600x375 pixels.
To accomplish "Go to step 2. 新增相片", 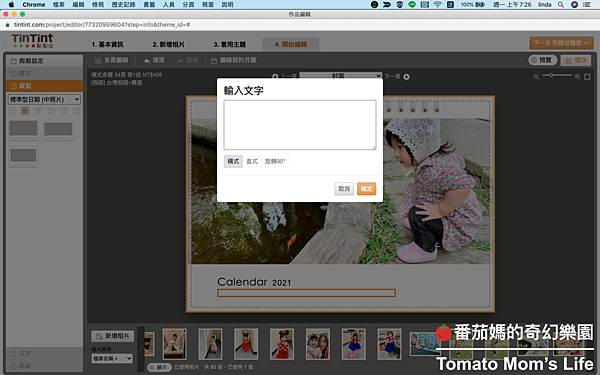I will click(x=168, y=44).
